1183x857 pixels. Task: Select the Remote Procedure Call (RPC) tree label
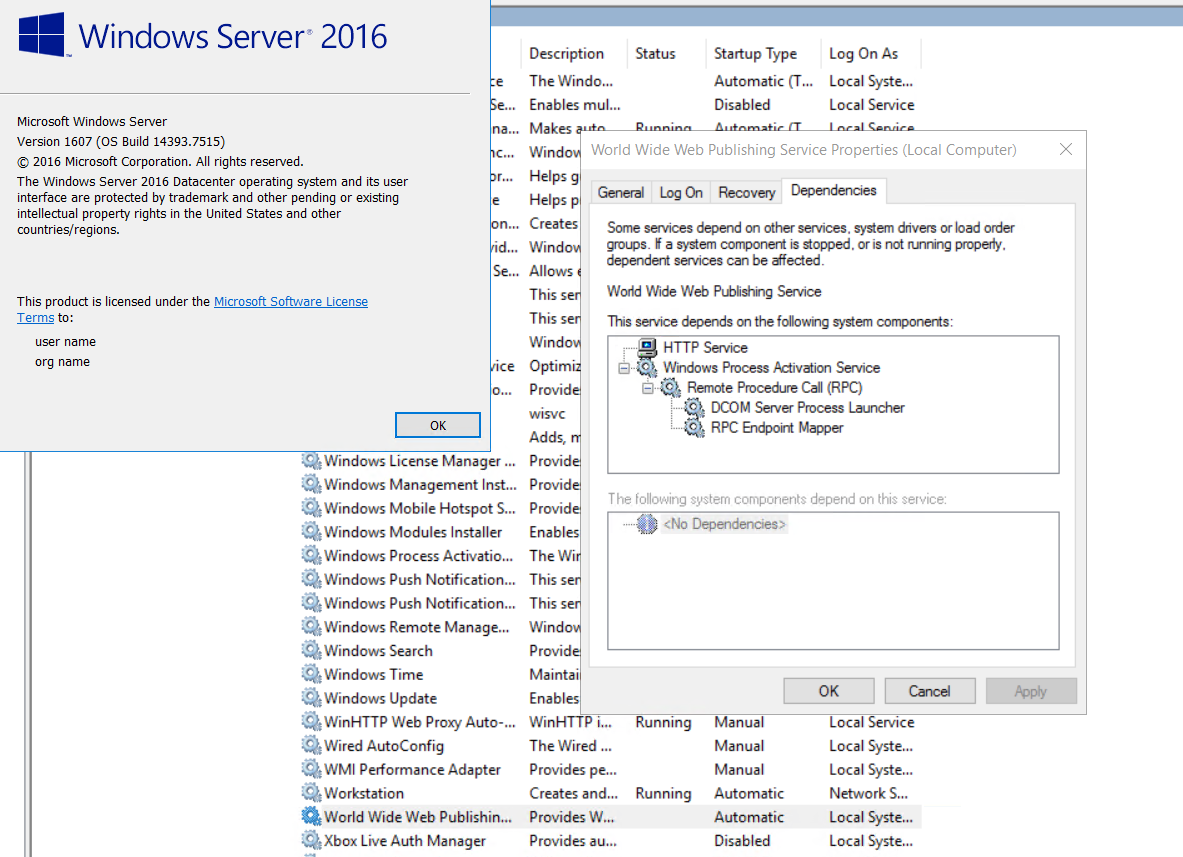(x=775, y=388)
